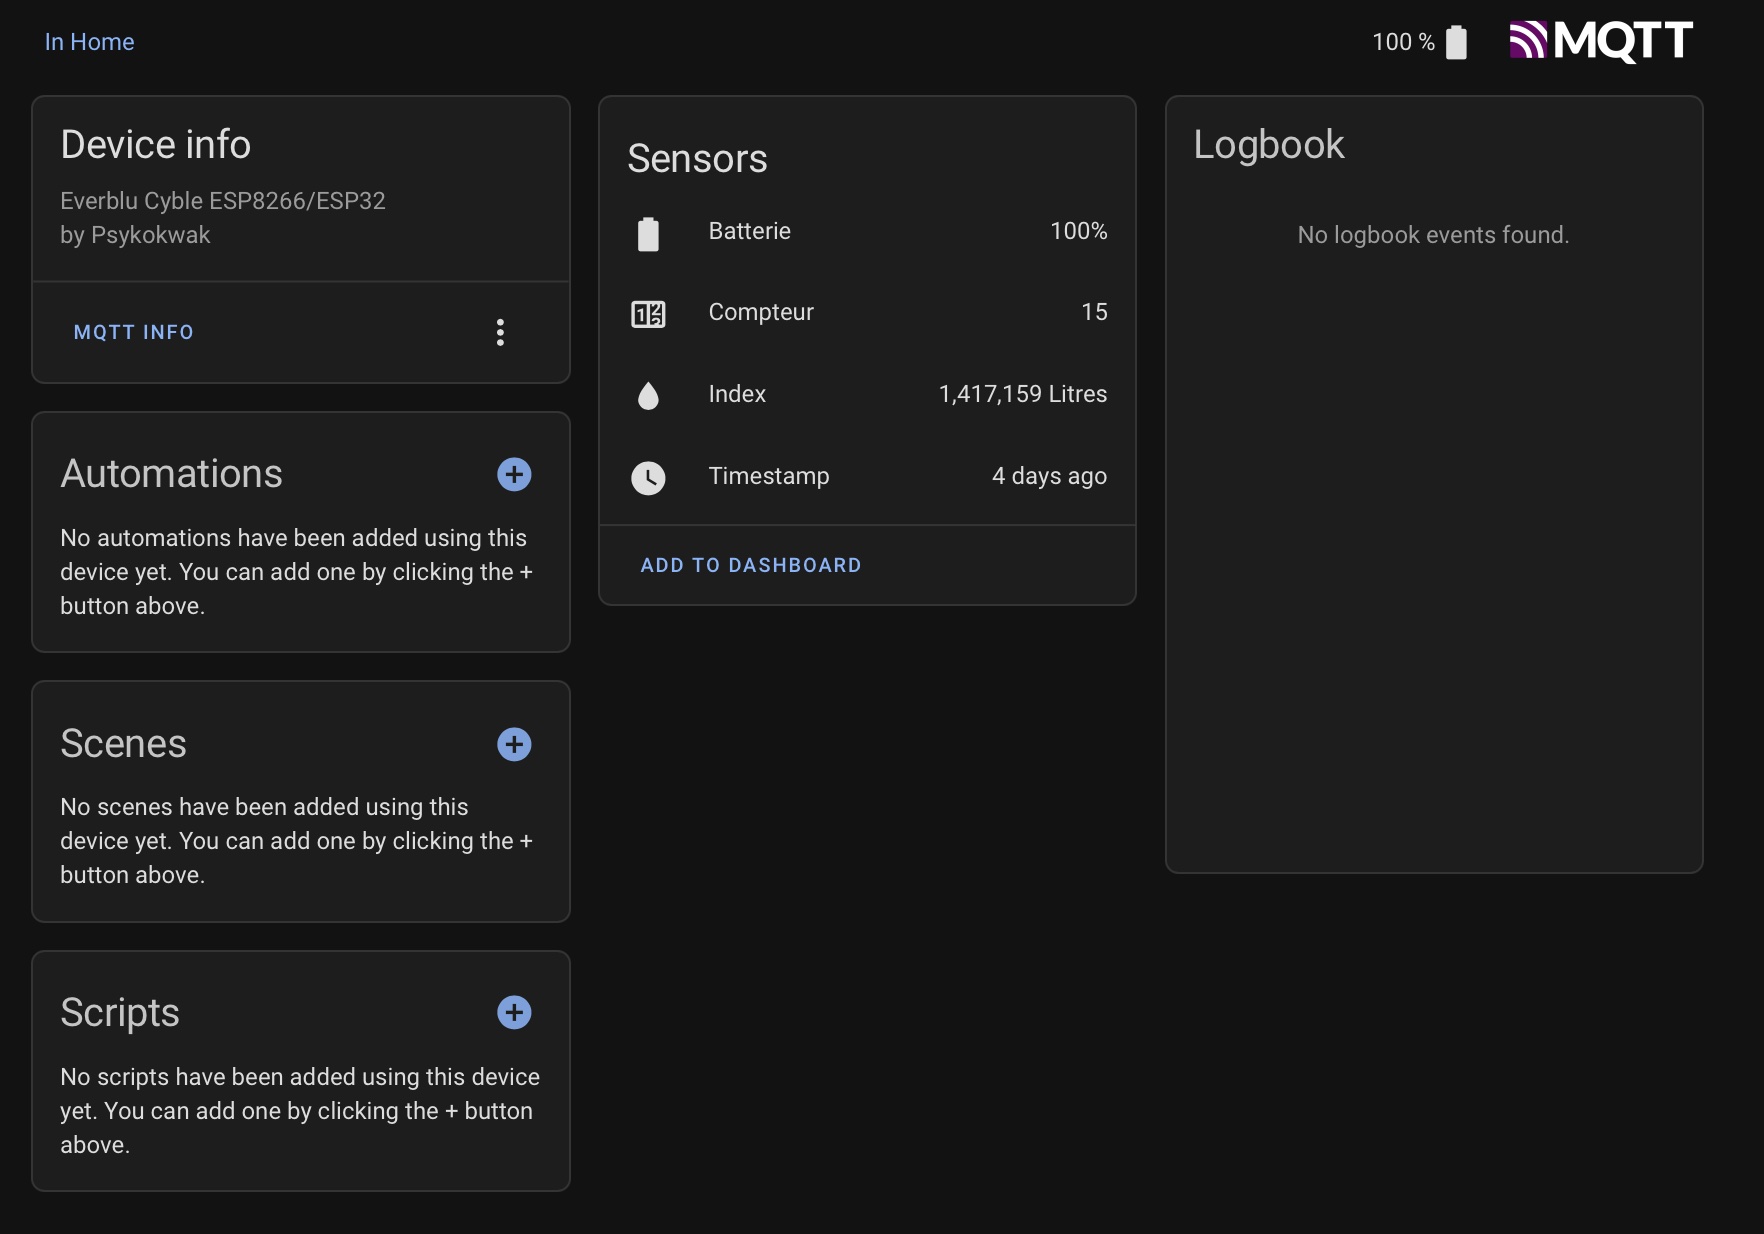Screen dimensions: 1764x1234
Task: Click ADD TO DASHBOARD button
Action: (750, 565)
